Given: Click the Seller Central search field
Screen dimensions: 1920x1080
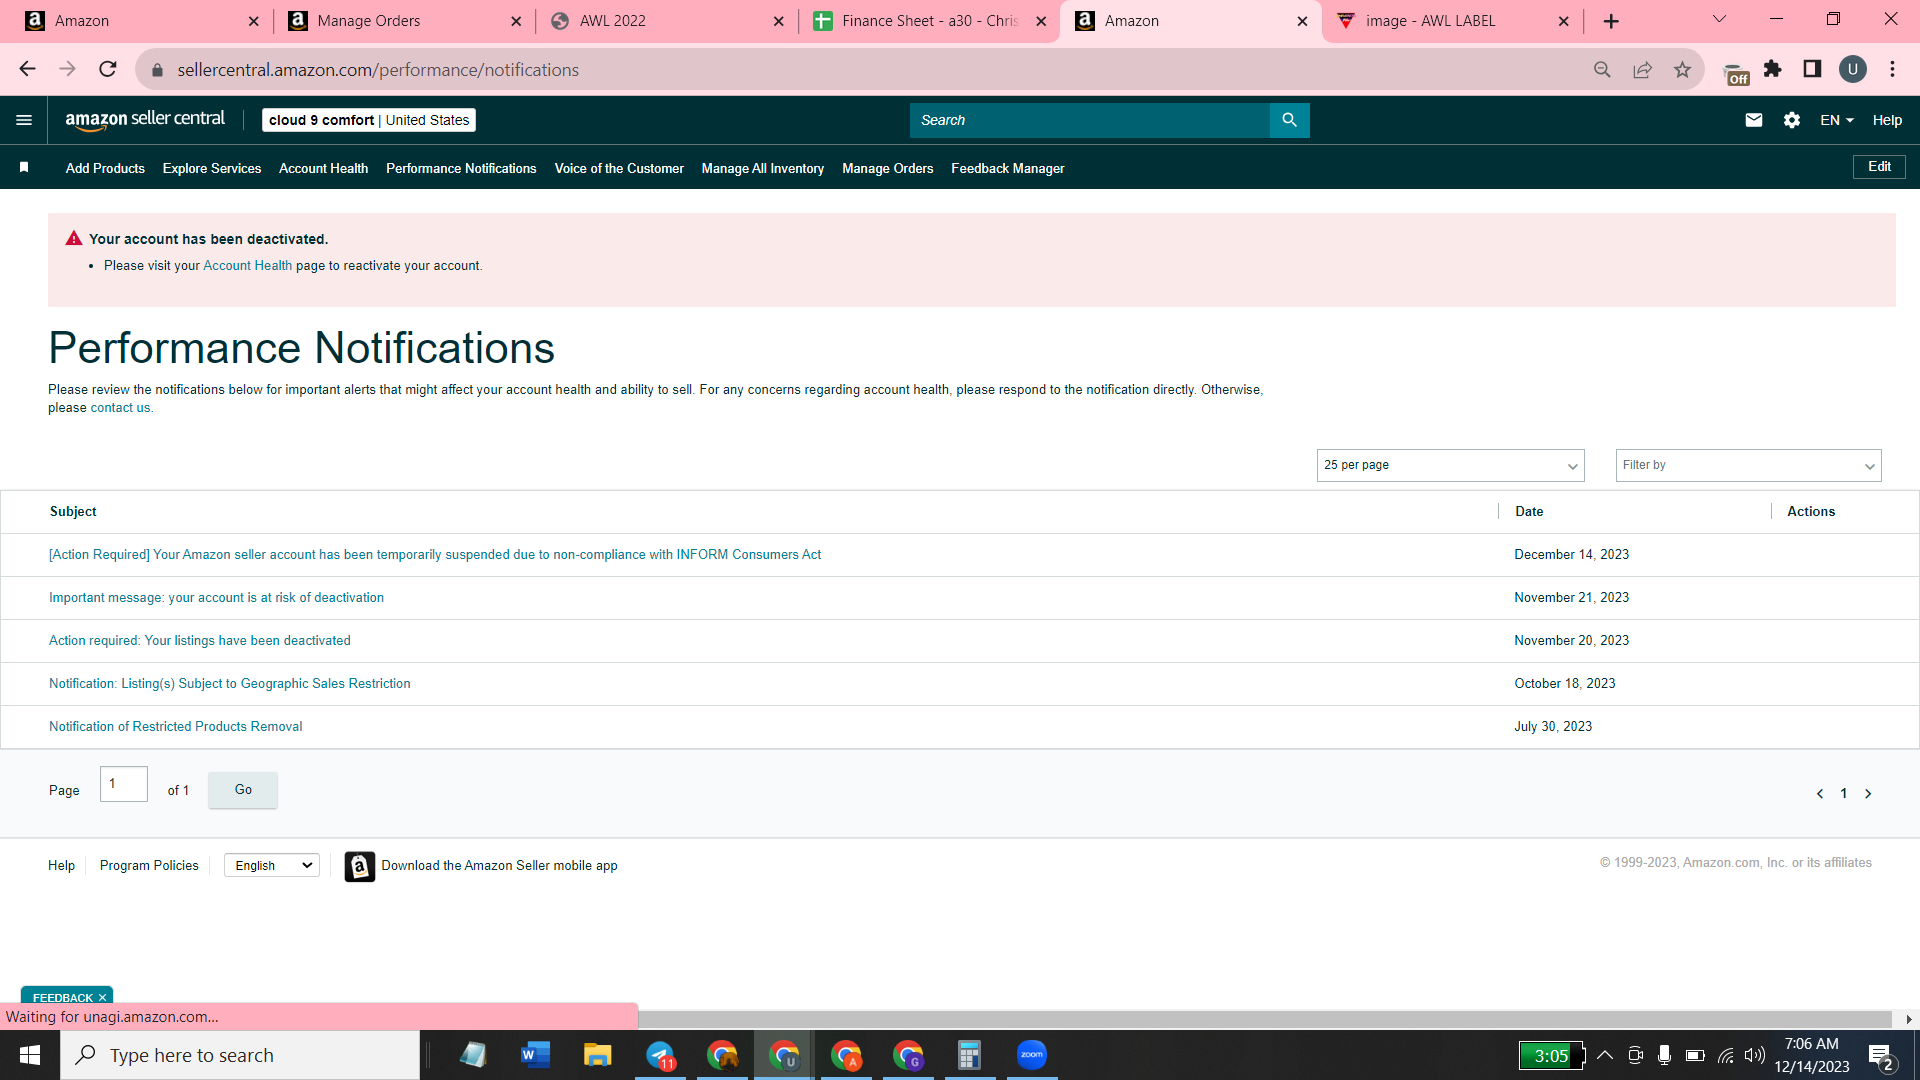Looking at the screenshot, I should [1090, 120].
